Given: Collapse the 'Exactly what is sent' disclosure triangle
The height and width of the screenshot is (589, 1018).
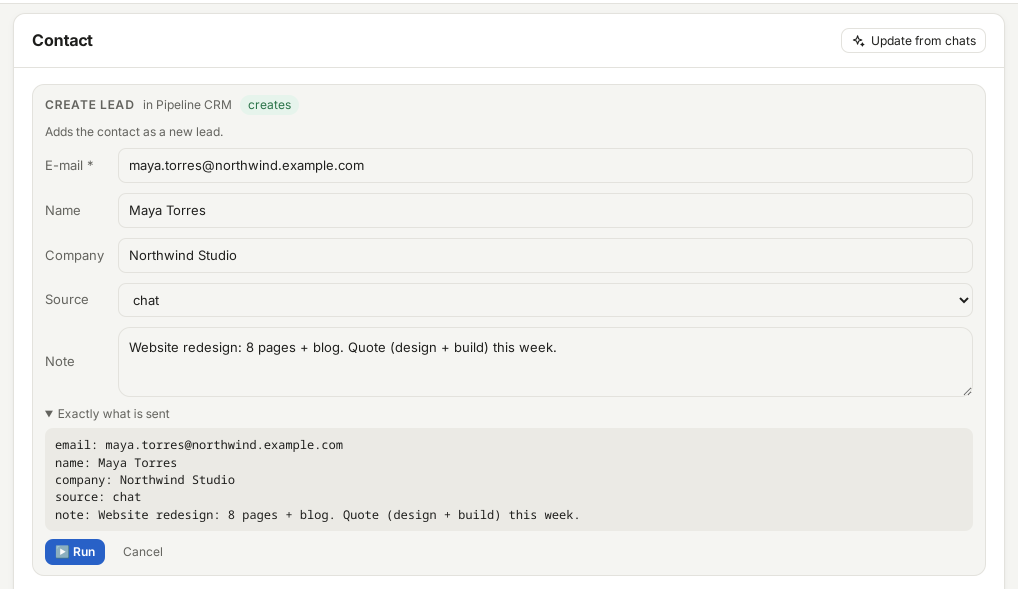Looking at the screenshot, I should pyautogui.click(x=49, y=414).
